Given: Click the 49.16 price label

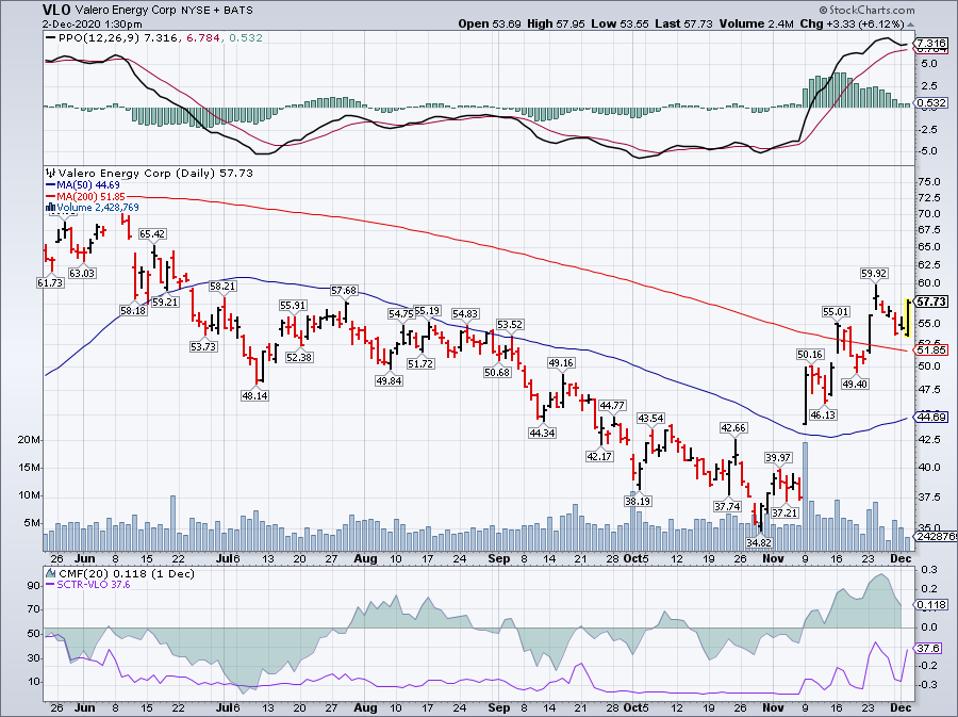Looking at the screenshot, I should (560, 363).
